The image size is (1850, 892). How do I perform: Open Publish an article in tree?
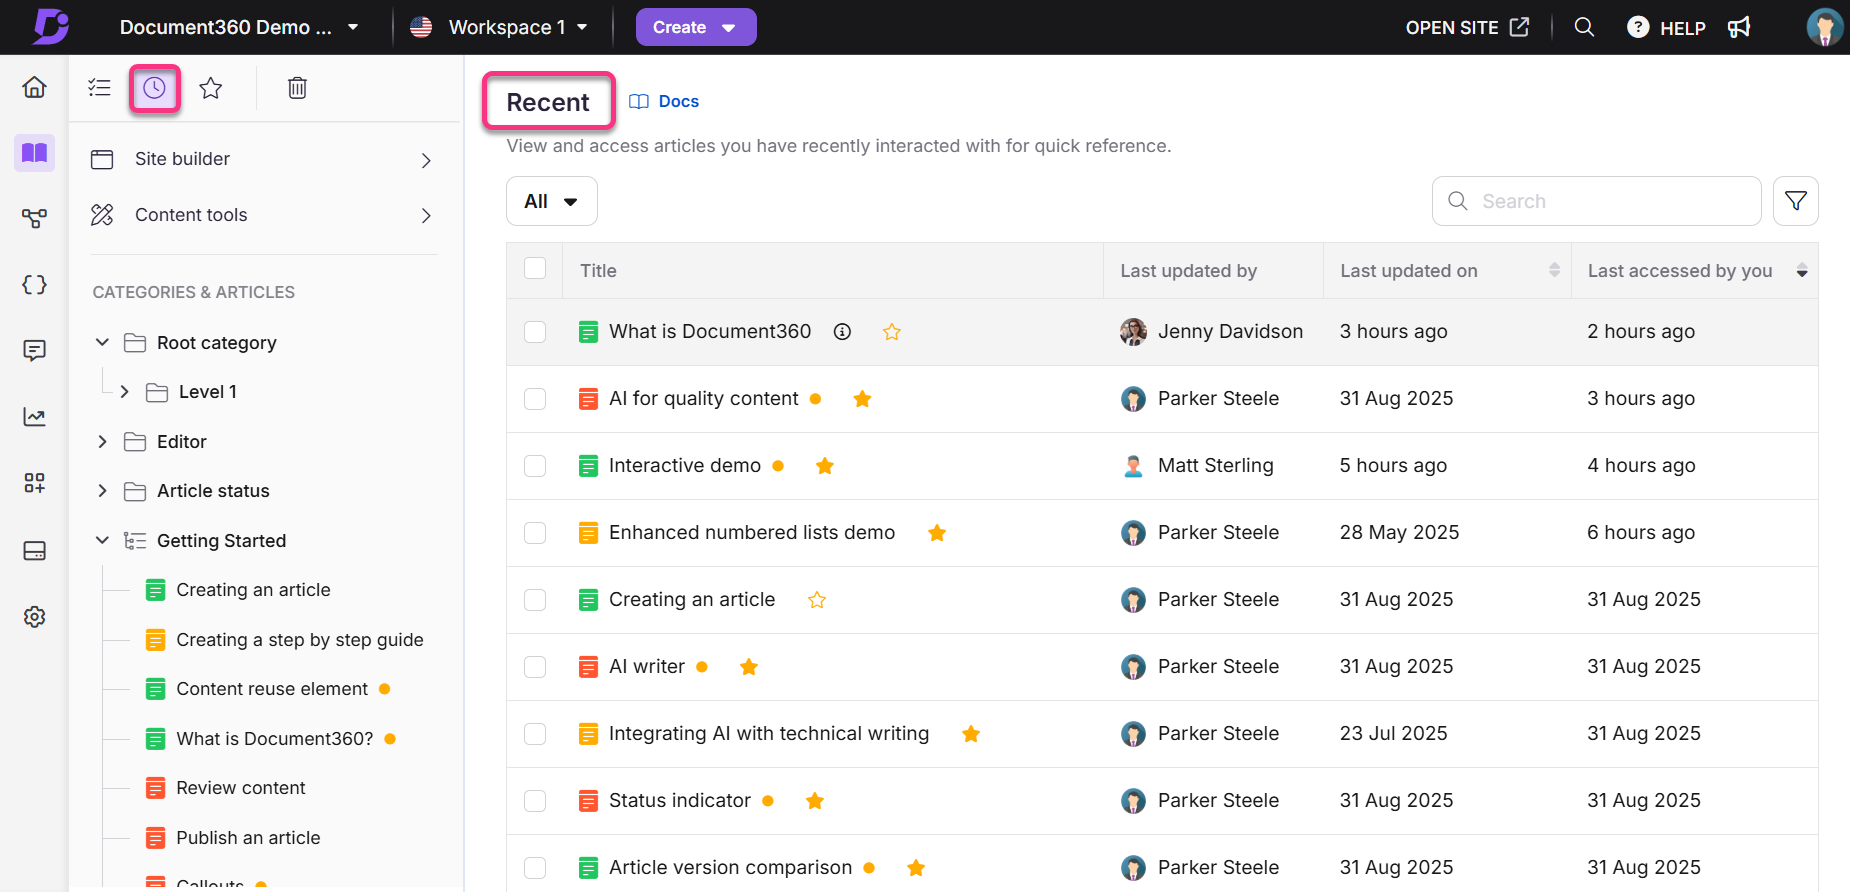[x=248, y=838]
